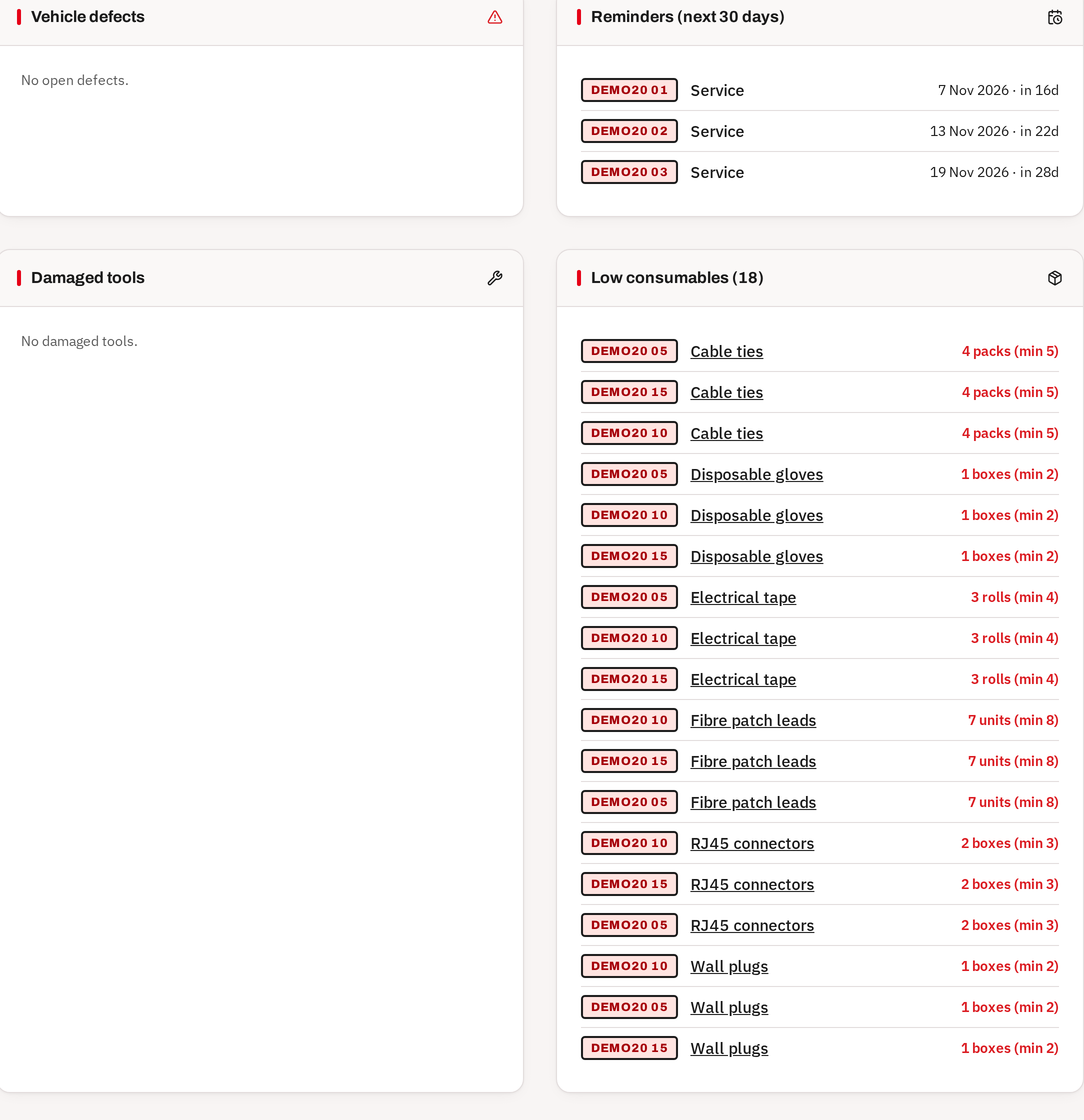Click the '13 Nov 2026 · in 22d' date
This screenshot has width=1084, height=1120.
[x=994, y=131]
